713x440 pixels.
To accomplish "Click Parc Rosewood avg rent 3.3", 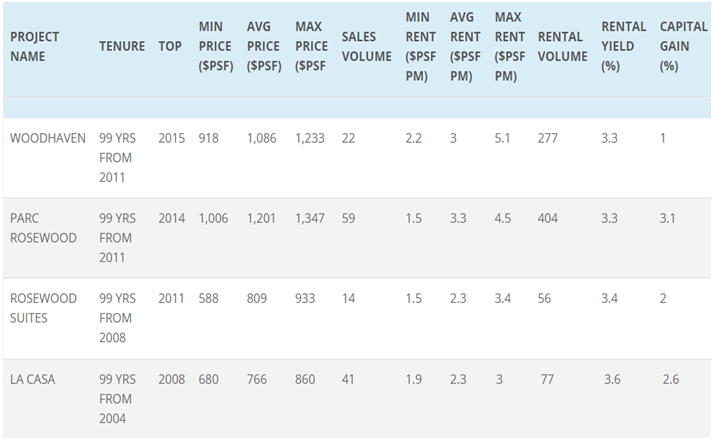I will pyautogui.click(x=458, y=218).
